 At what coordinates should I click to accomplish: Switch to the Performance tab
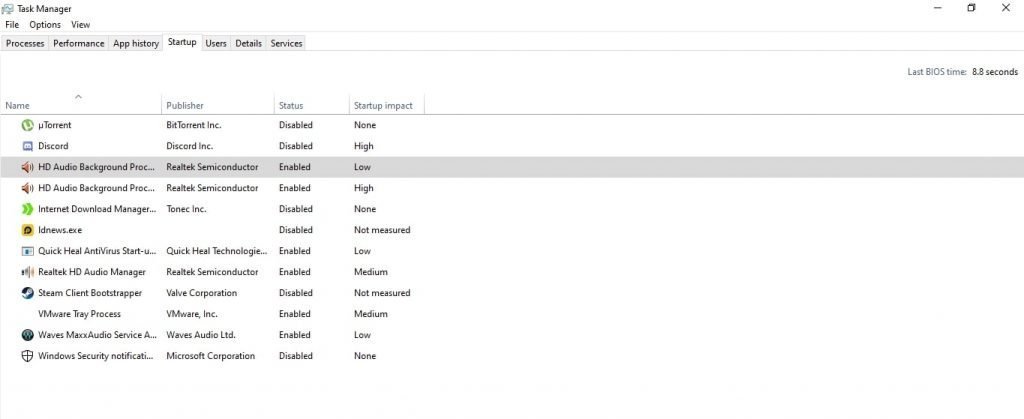coord(78,43)
